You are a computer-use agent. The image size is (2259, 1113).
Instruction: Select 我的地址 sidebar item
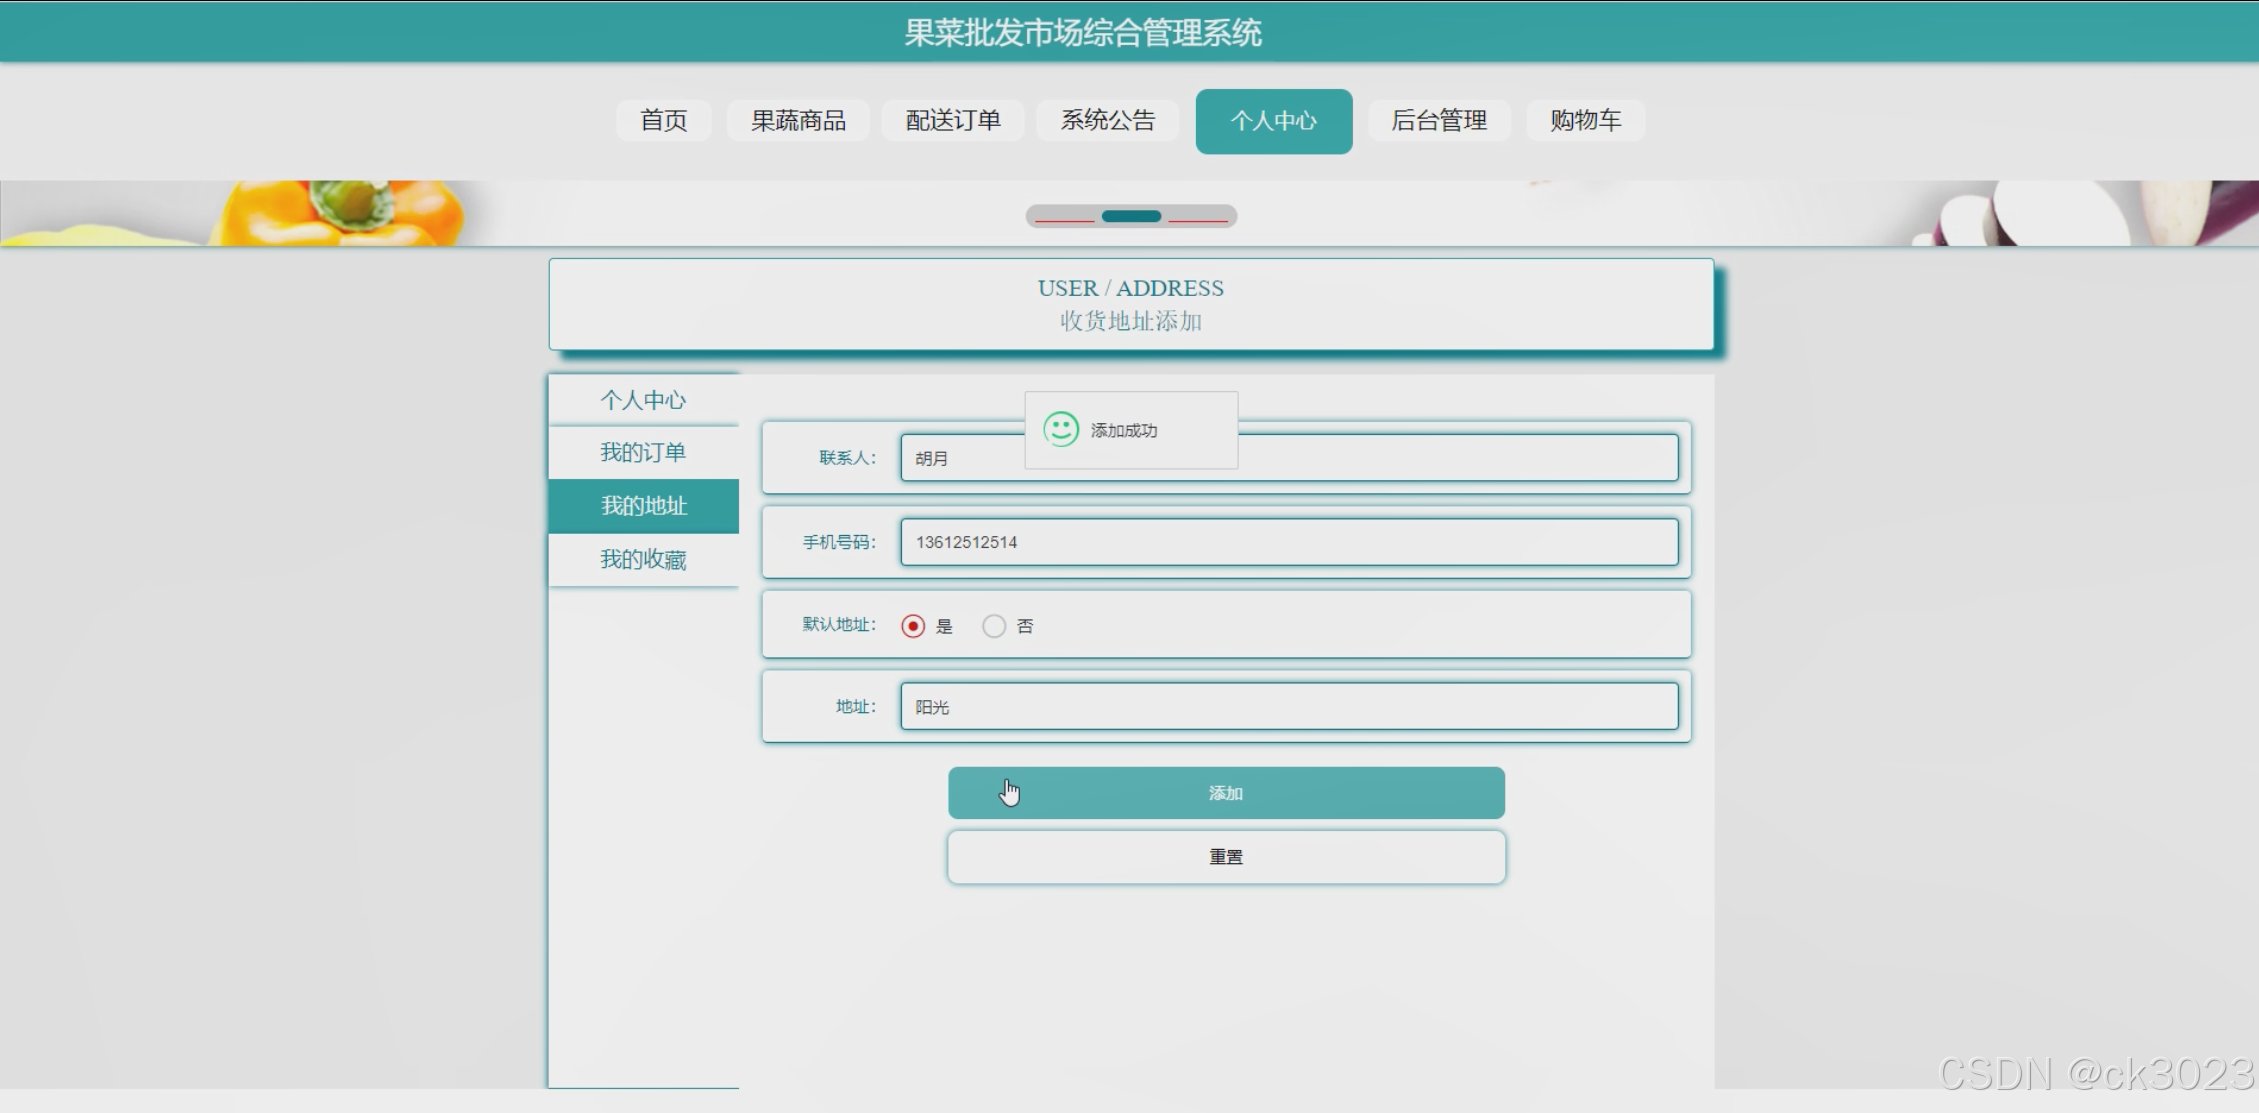pos(643,506)
